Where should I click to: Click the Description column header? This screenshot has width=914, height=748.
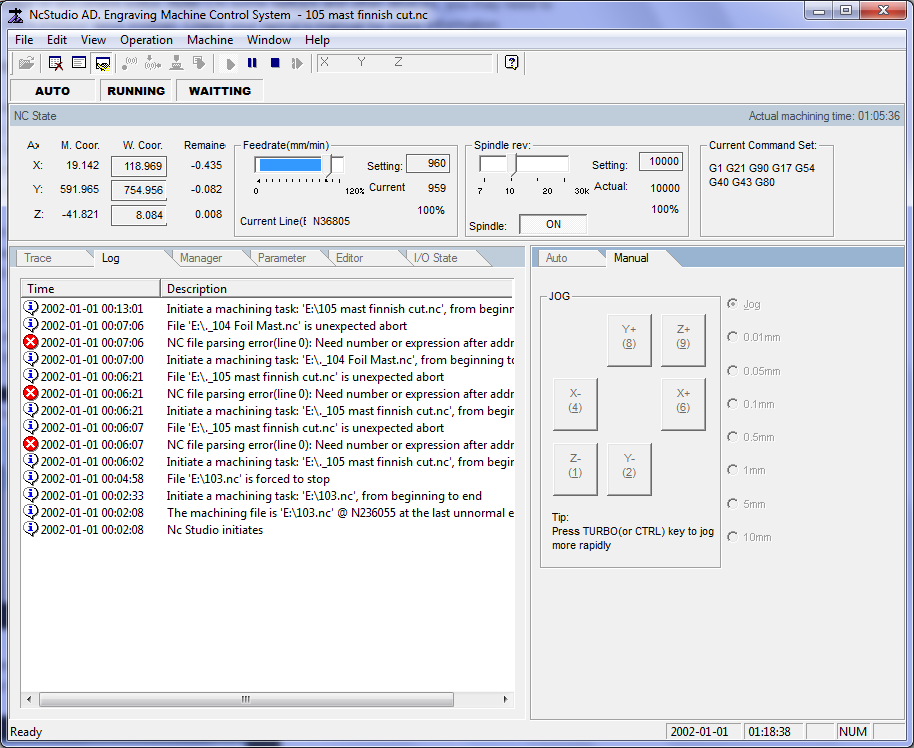point(335,288)
